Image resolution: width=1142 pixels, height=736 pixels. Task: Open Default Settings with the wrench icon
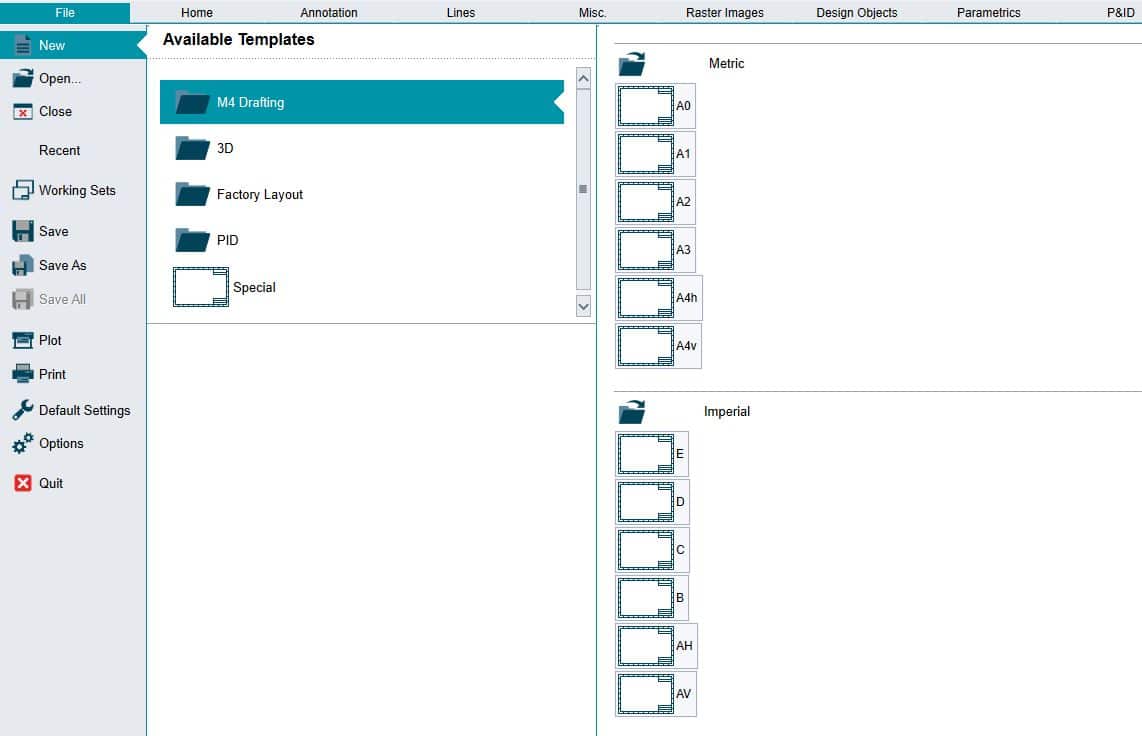tap(22, 410)
